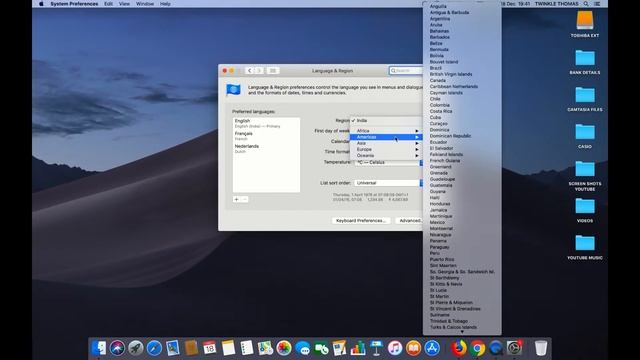The width and height of the screenshot is (640, 360).
Task: Open Calendar icon showing 18
Action: (209, 348)
